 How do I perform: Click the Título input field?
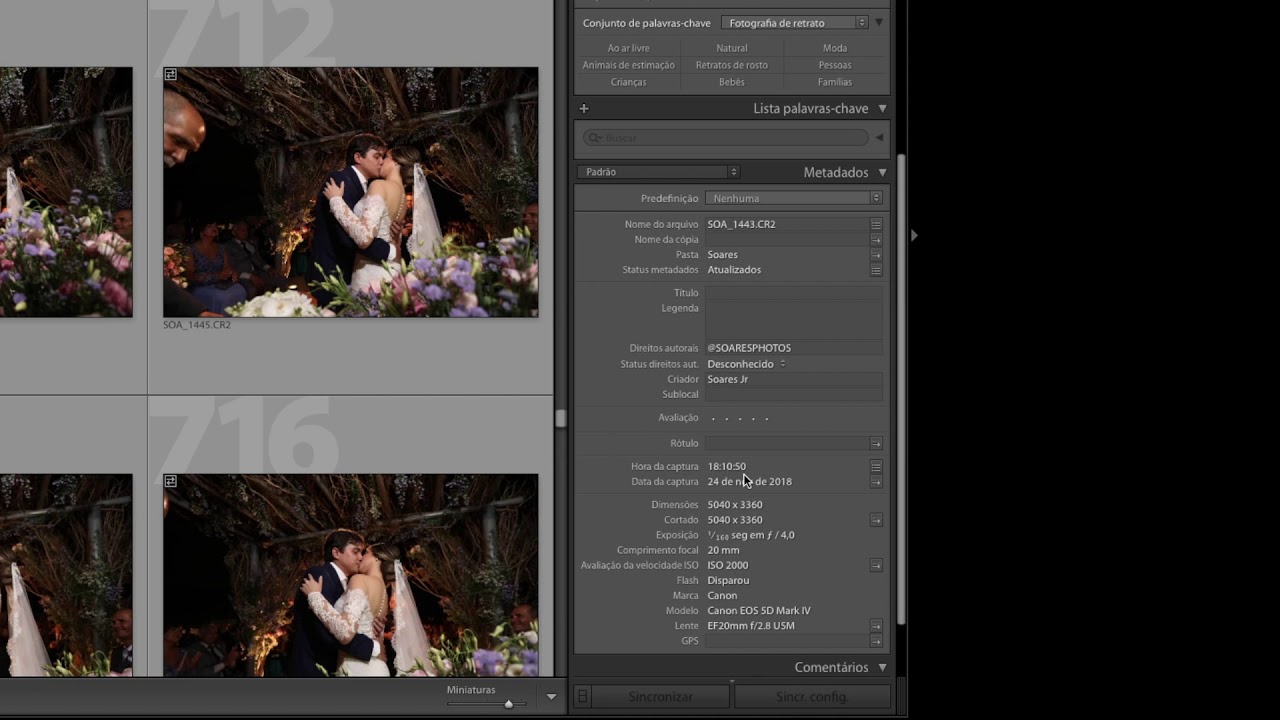pyautogui.click(x=794, y=293)
